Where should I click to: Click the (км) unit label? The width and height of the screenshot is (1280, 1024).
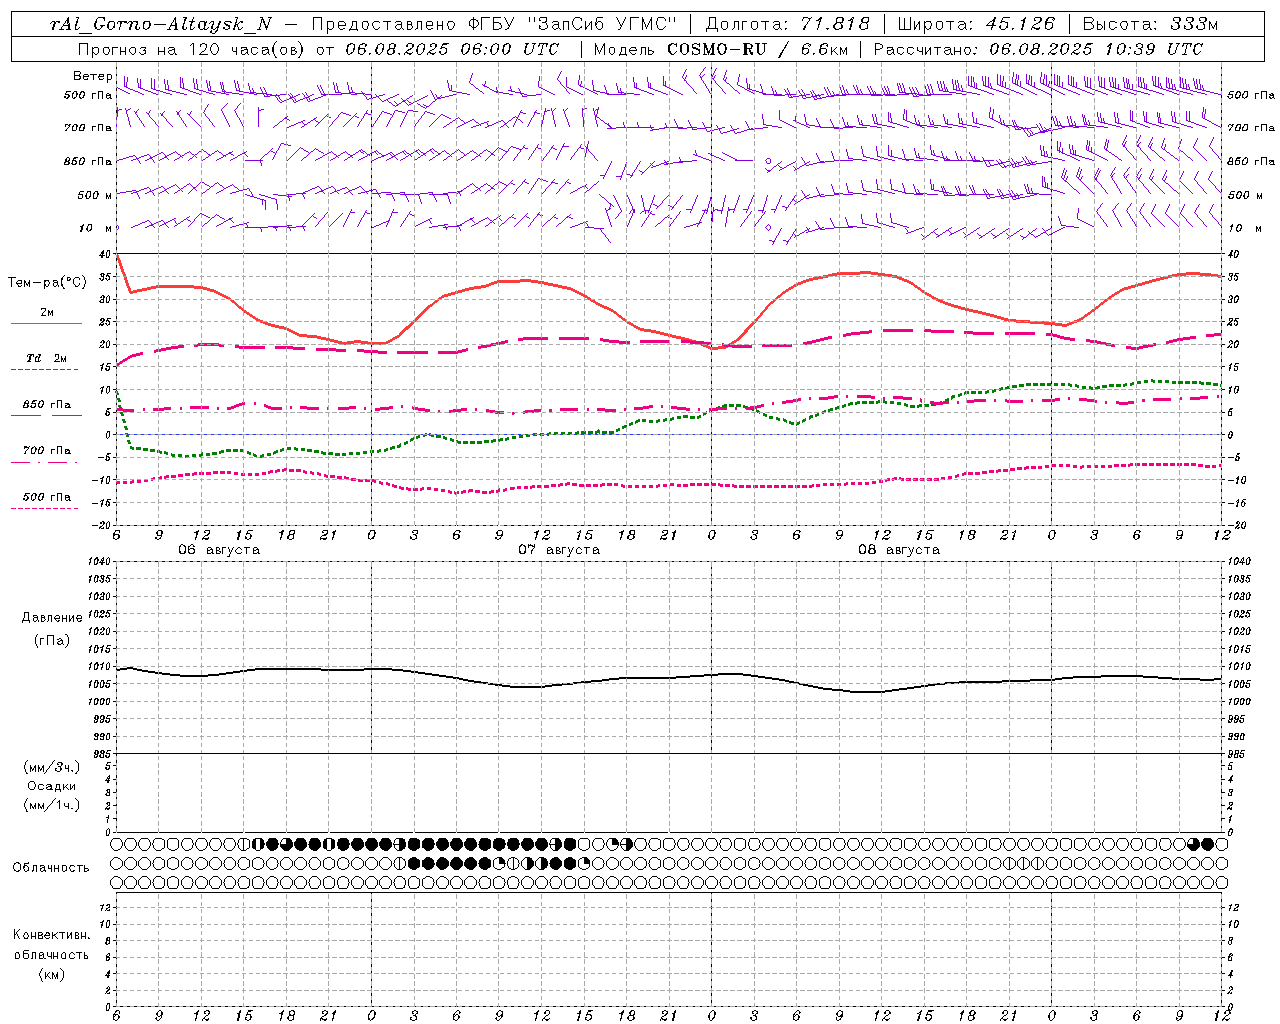(x=52, y=974)
